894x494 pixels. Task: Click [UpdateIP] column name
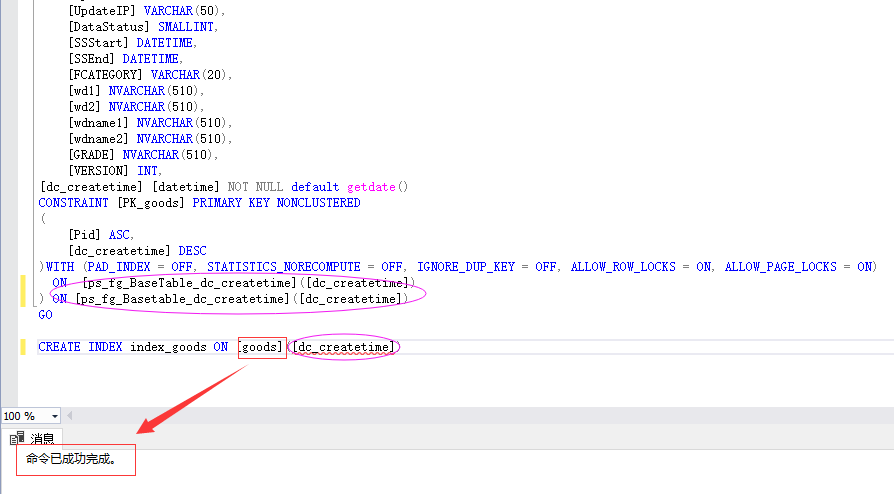point(102,11)
